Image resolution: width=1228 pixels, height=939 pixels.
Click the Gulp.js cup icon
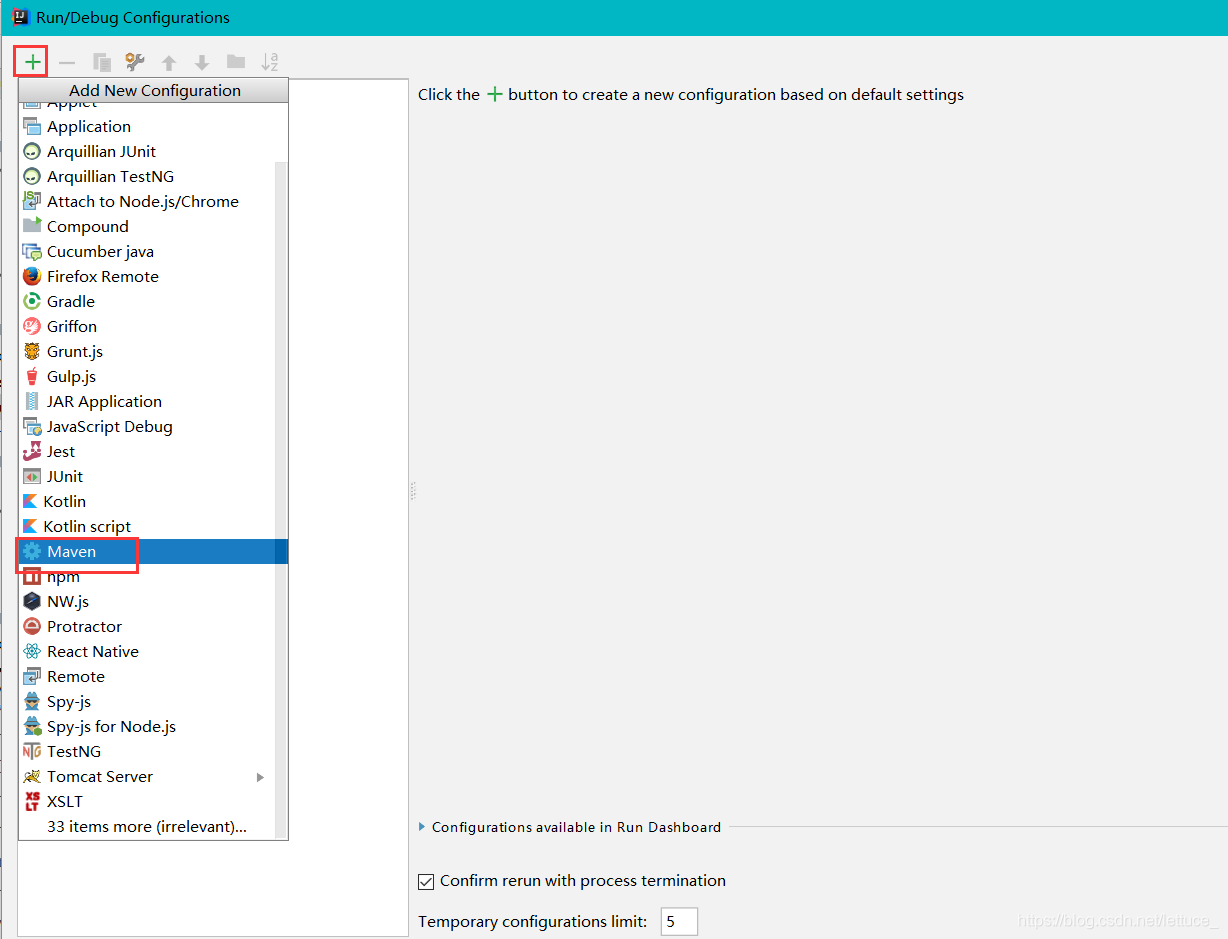click(x=32, y=377)
